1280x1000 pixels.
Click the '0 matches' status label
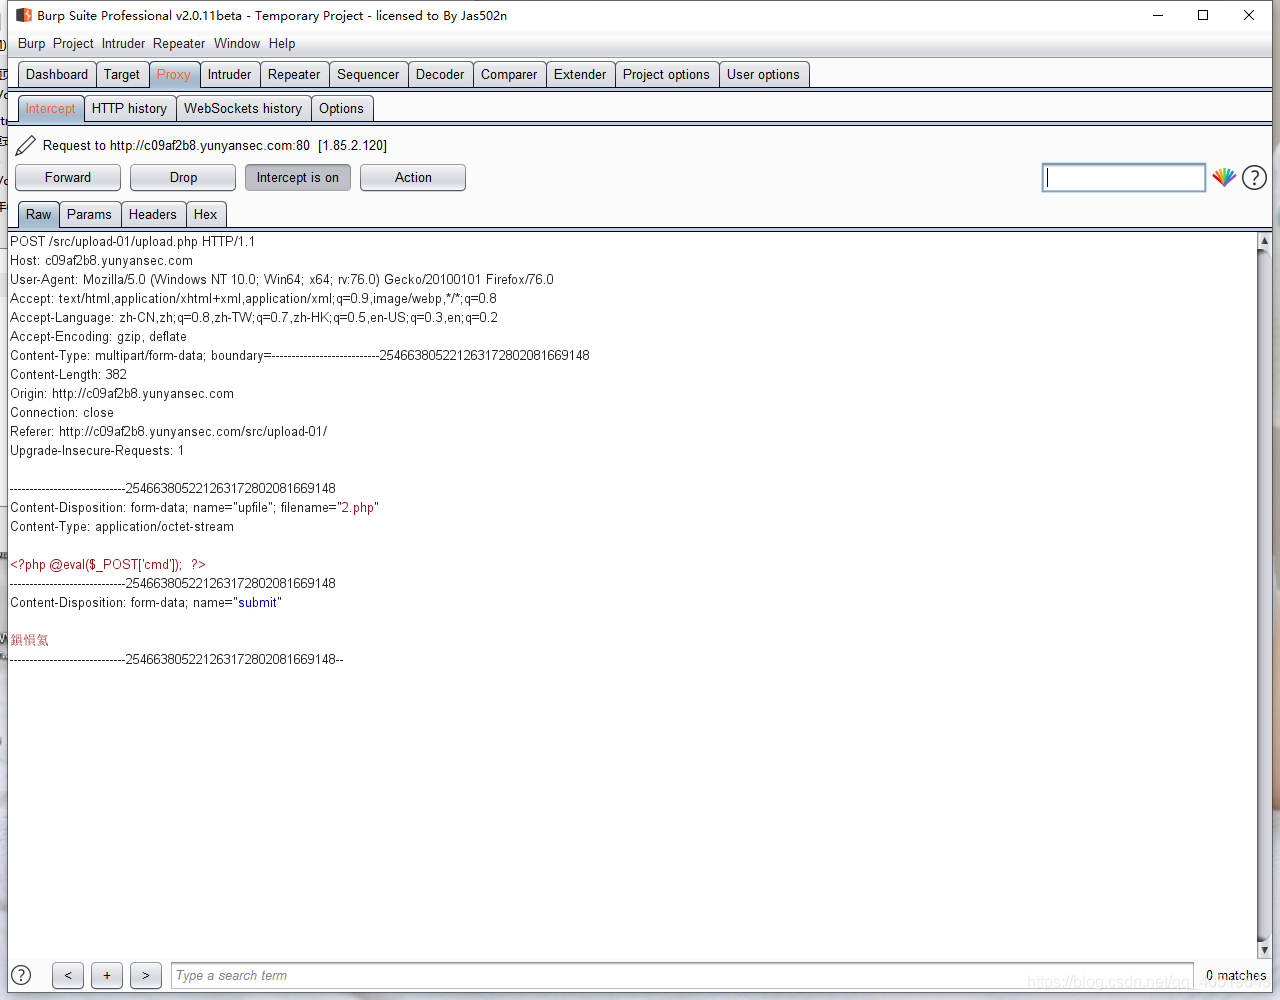[x=1236, y=976]
